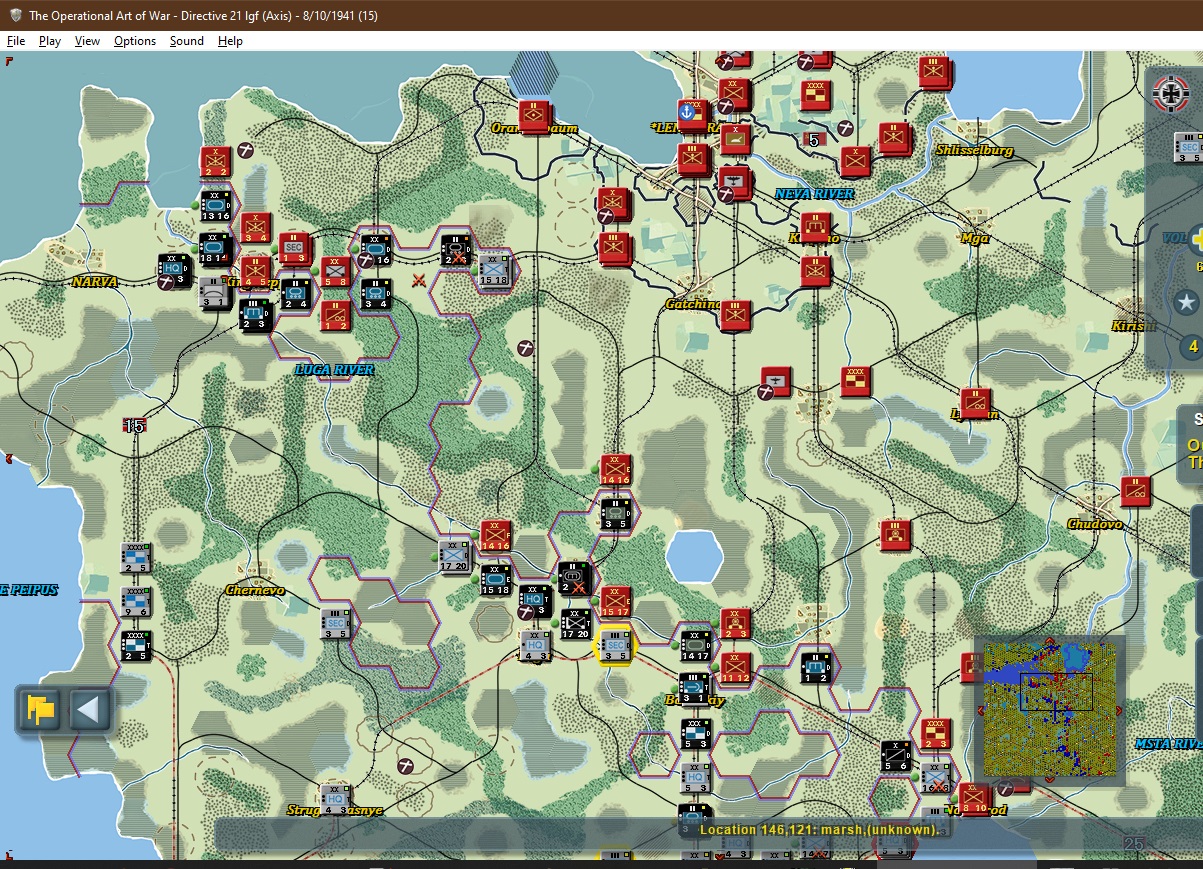1203x869 pixels.
Task: Select the black III unit 2 3
Action: pyautogui.click(x=255, y=315)
